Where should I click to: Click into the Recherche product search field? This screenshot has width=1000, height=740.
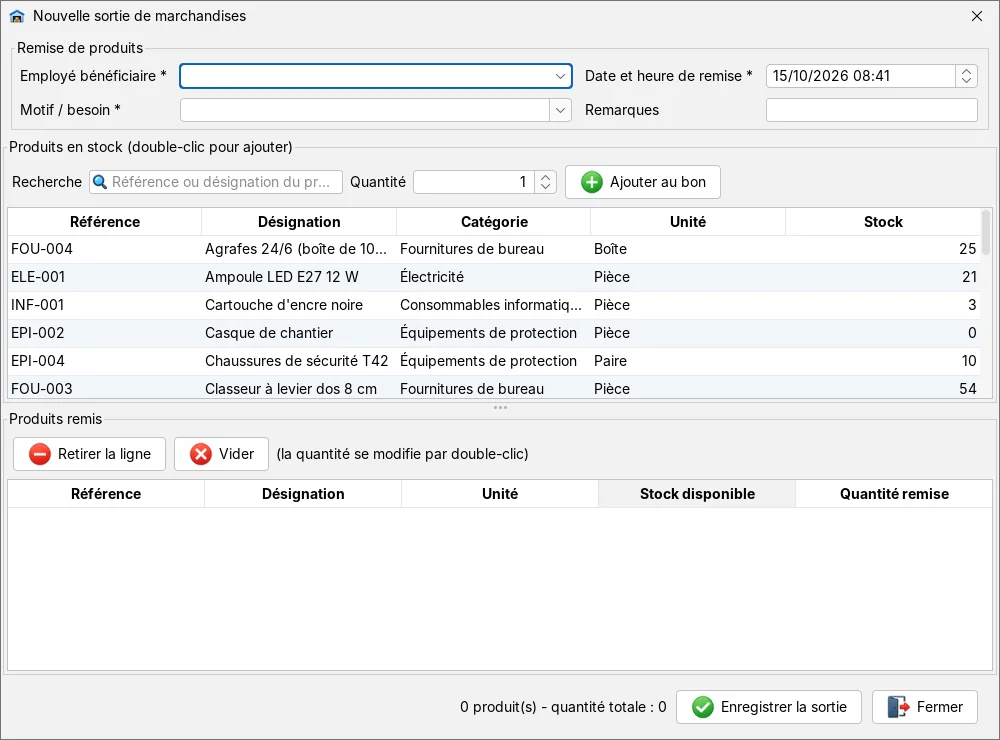click(216, 182)
